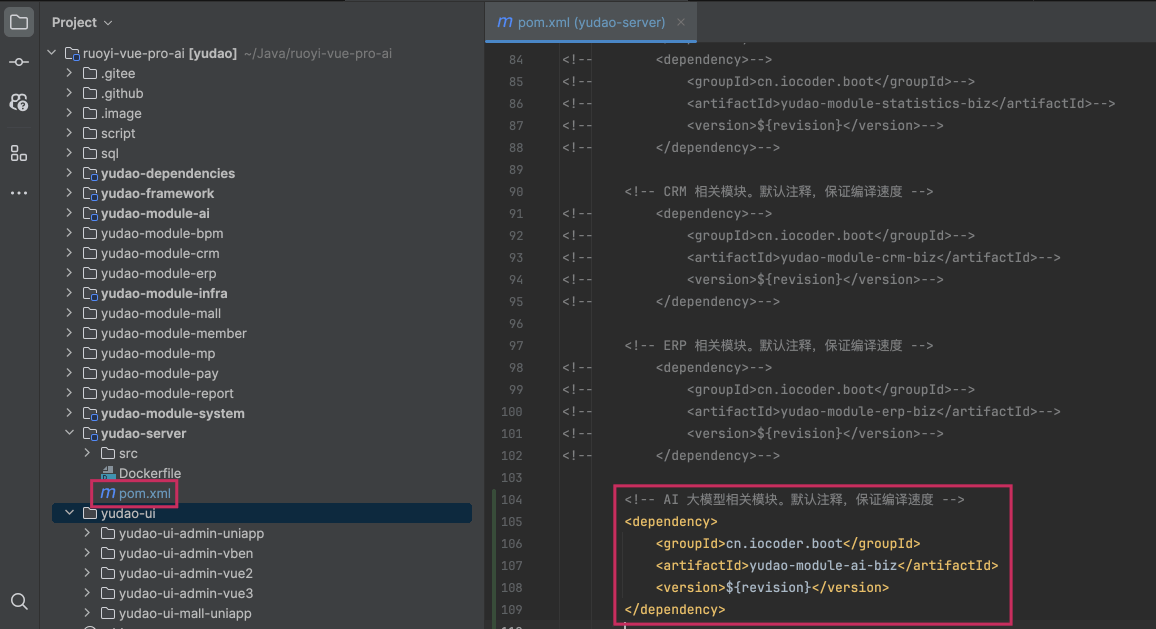Click the Search magnifier icon in sidebar
The height and width of the screenshot is (629, 1156).
click(x=19, y=601)
